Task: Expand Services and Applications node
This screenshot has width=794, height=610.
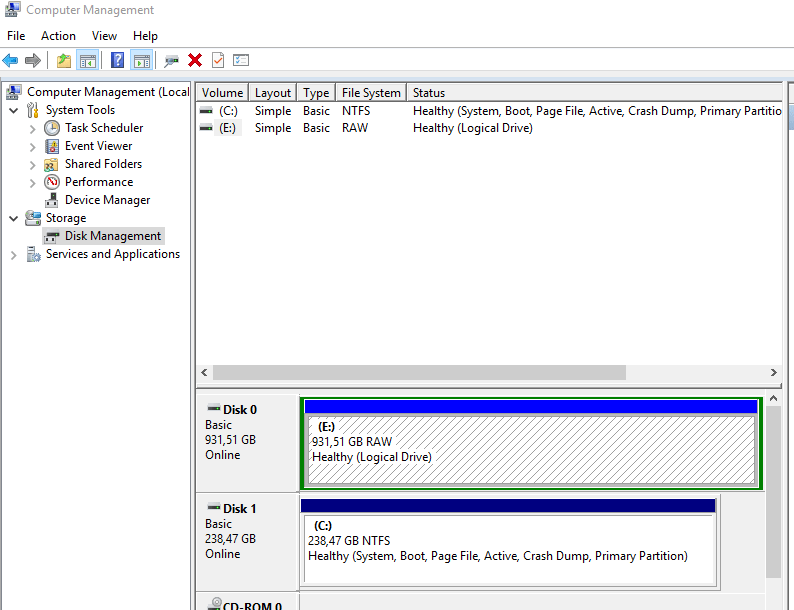Action: 14,255
